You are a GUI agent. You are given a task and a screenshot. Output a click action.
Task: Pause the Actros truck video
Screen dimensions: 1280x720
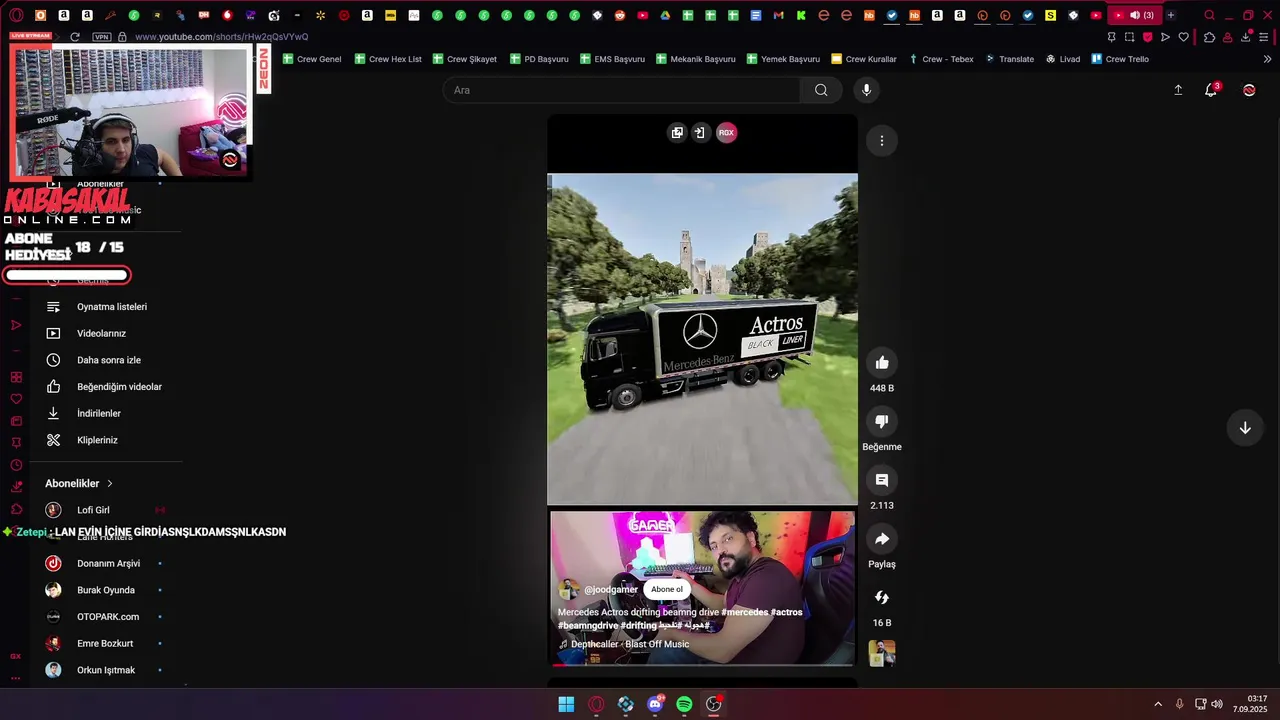702,339
